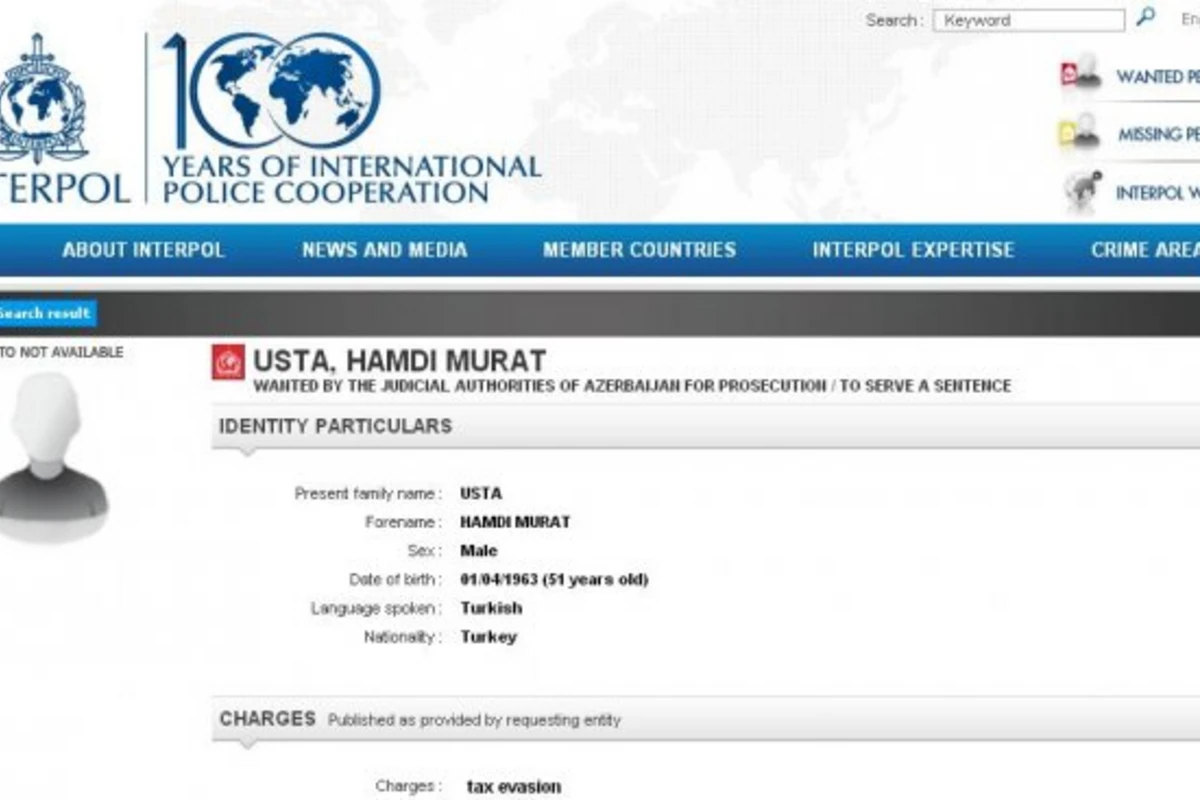Open the Crime Areas menu
The width and height of the screenshot is (1200, 800).
coord(1145,250)
